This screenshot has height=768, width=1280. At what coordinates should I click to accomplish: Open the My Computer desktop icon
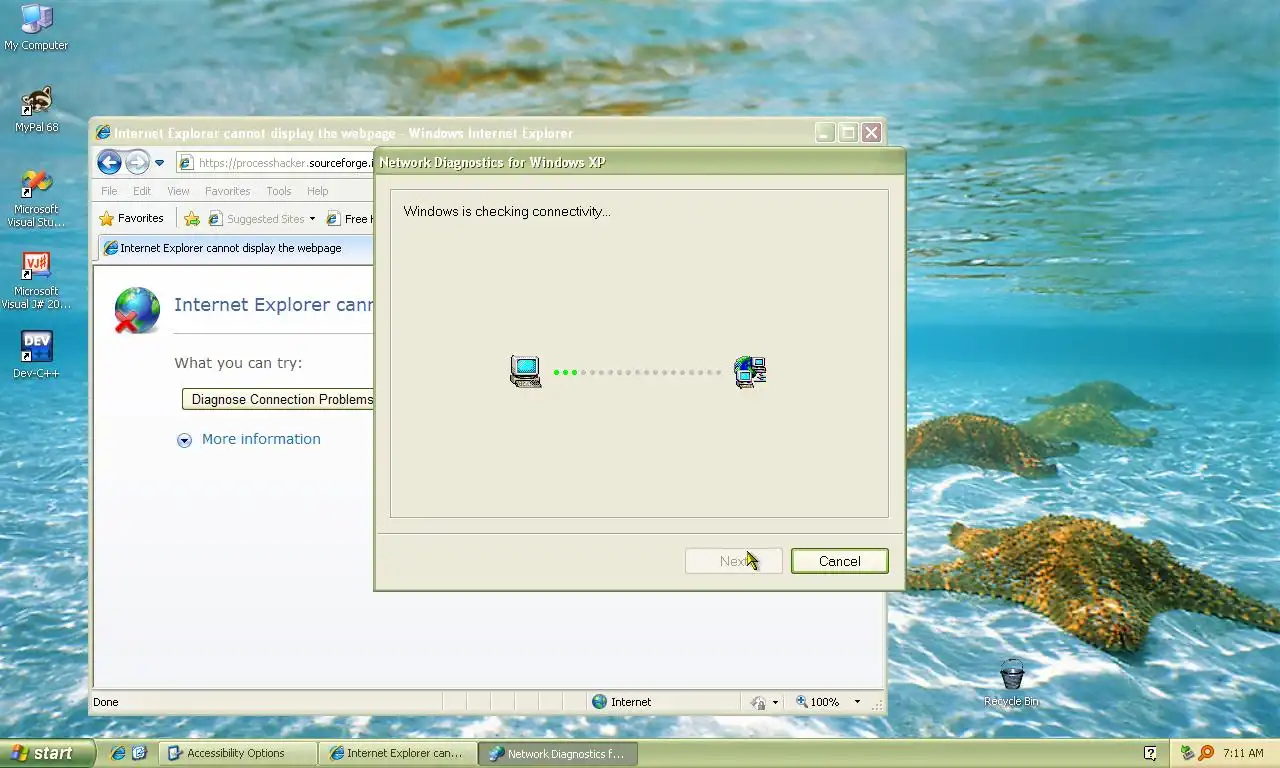coord(36,27)
